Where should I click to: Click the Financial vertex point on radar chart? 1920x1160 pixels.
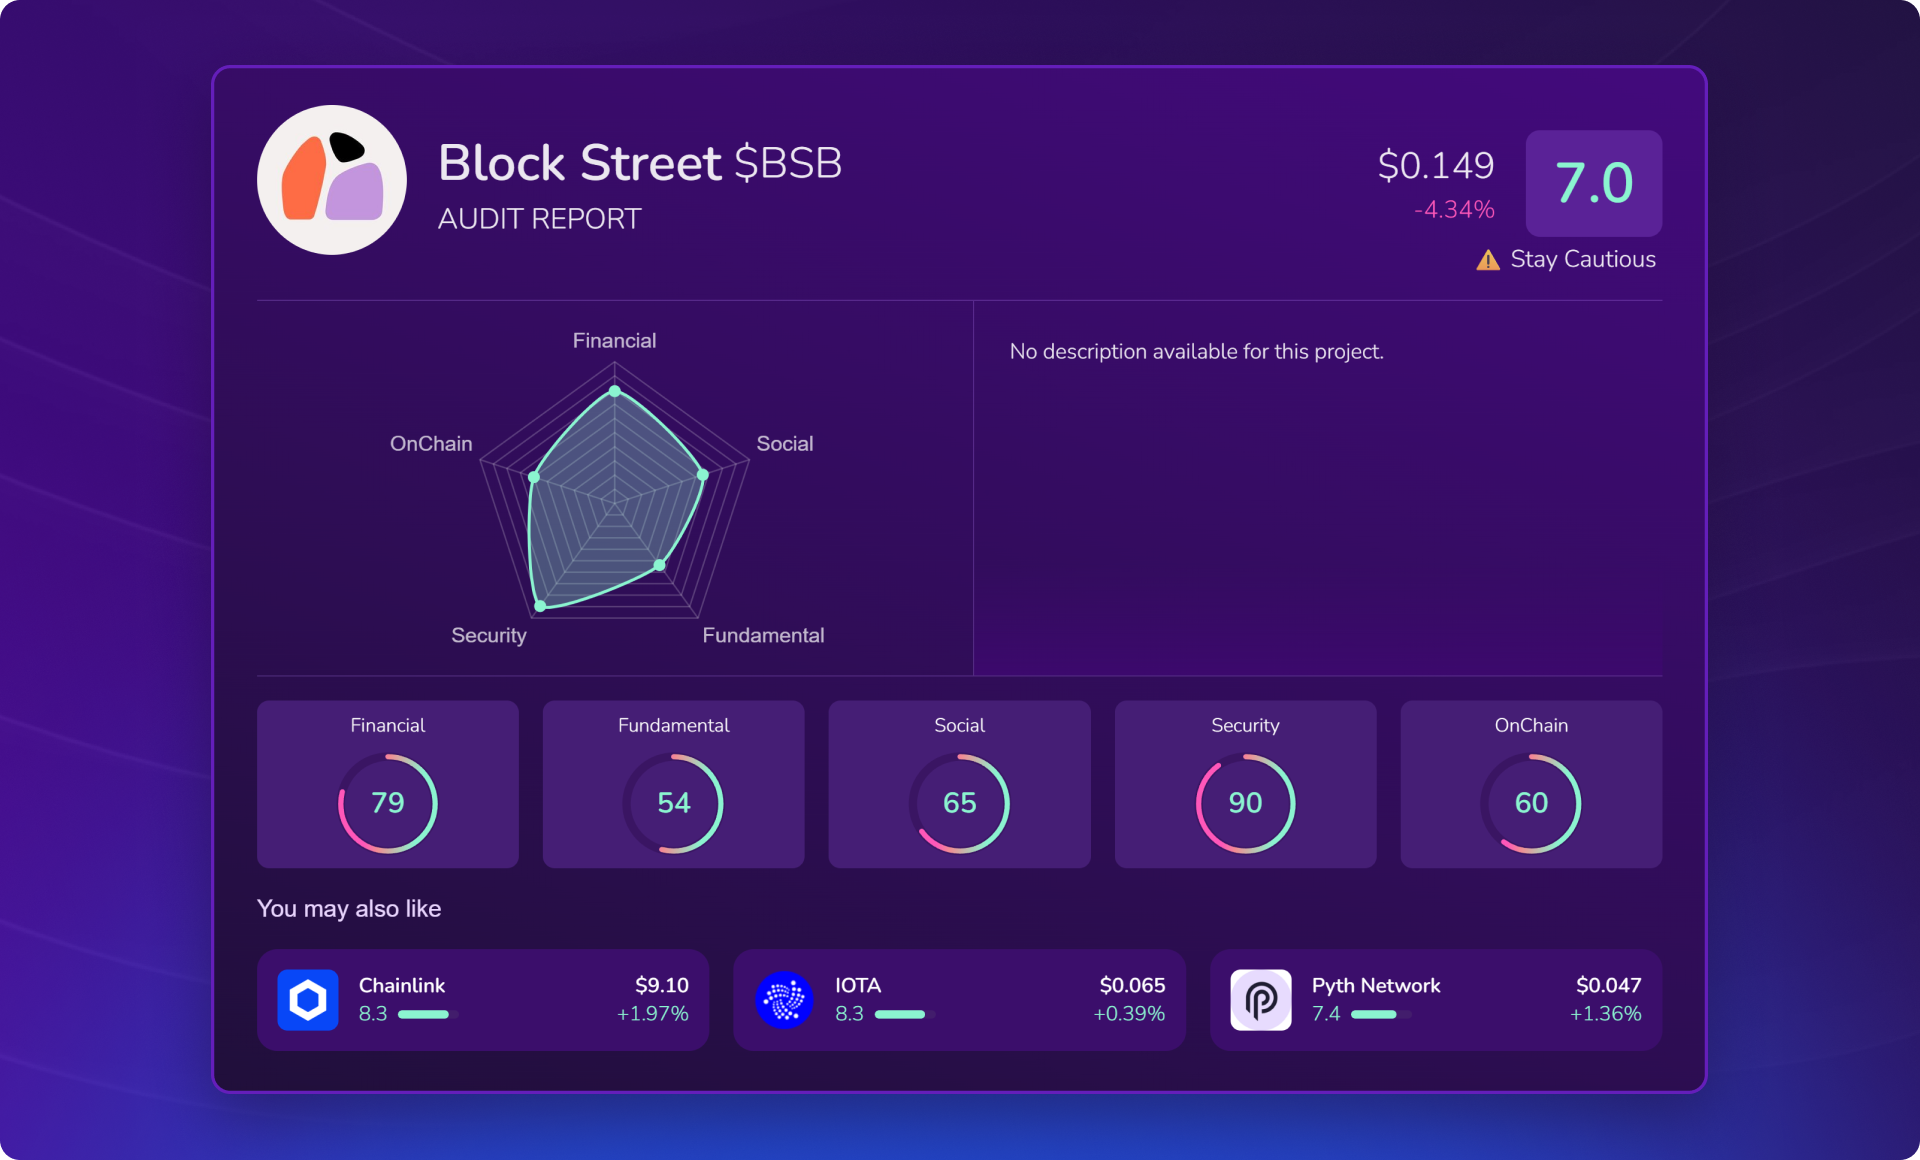(x=615, y=391)
